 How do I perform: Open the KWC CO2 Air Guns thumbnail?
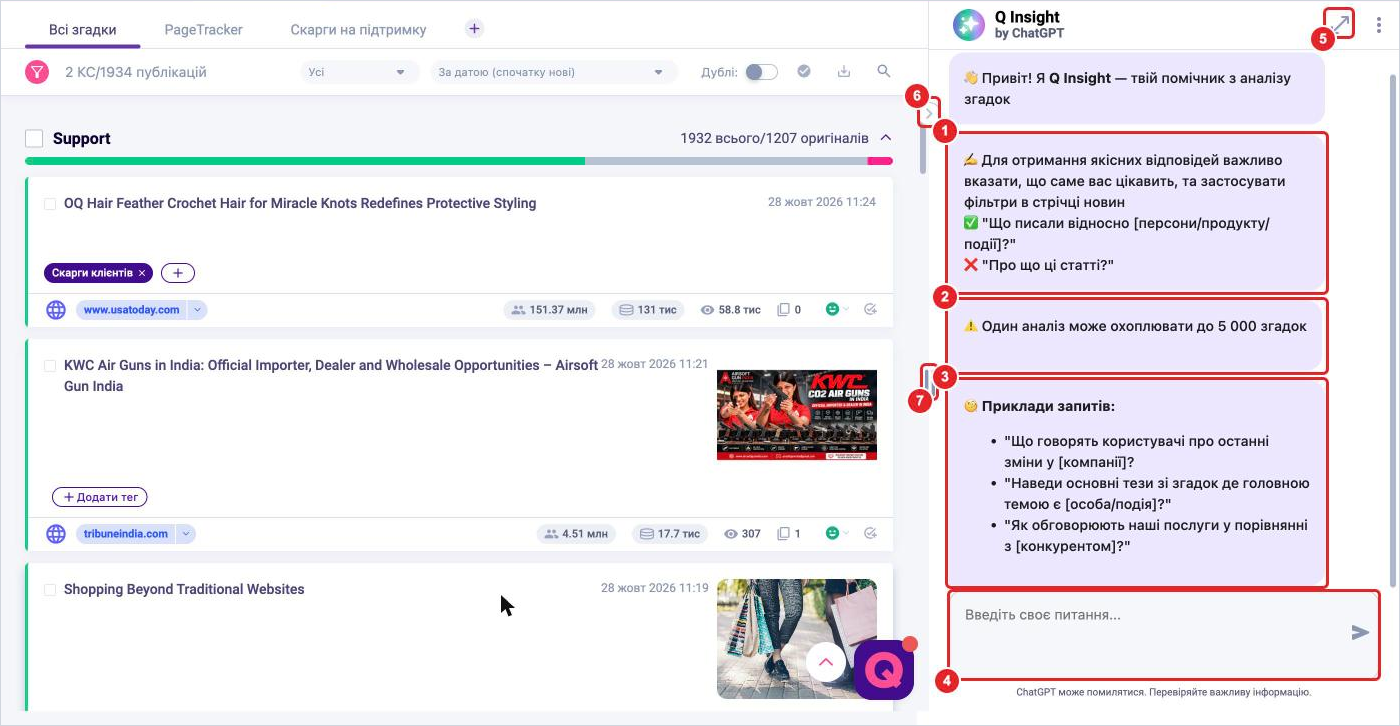pyautogui.click(x=797, y=415)
